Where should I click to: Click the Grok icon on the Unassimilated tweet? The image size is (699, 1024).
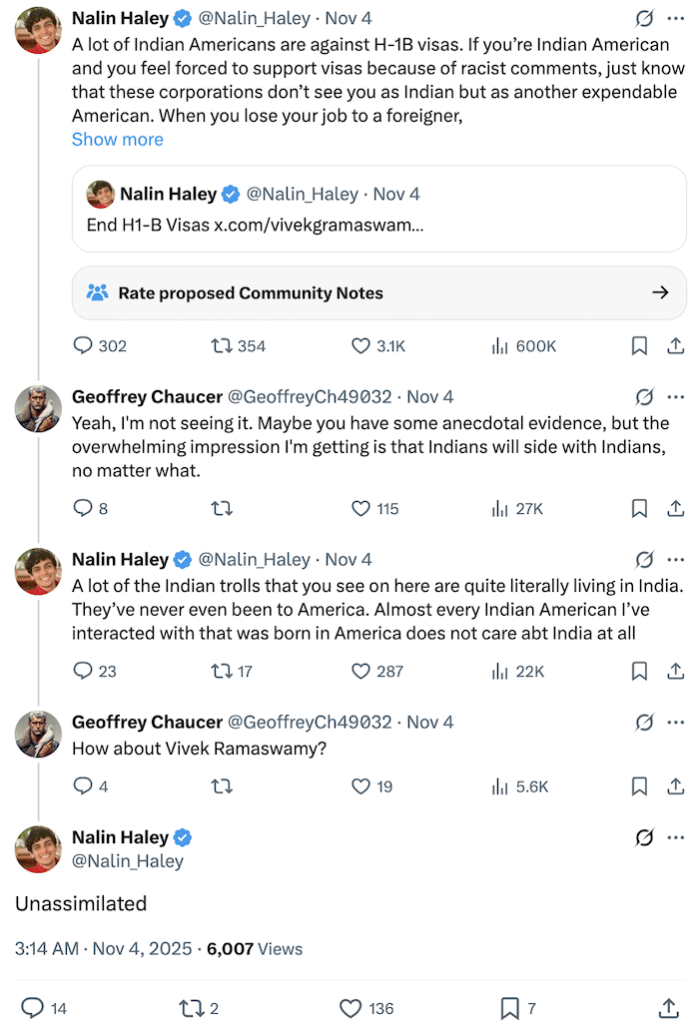point(645,838)
